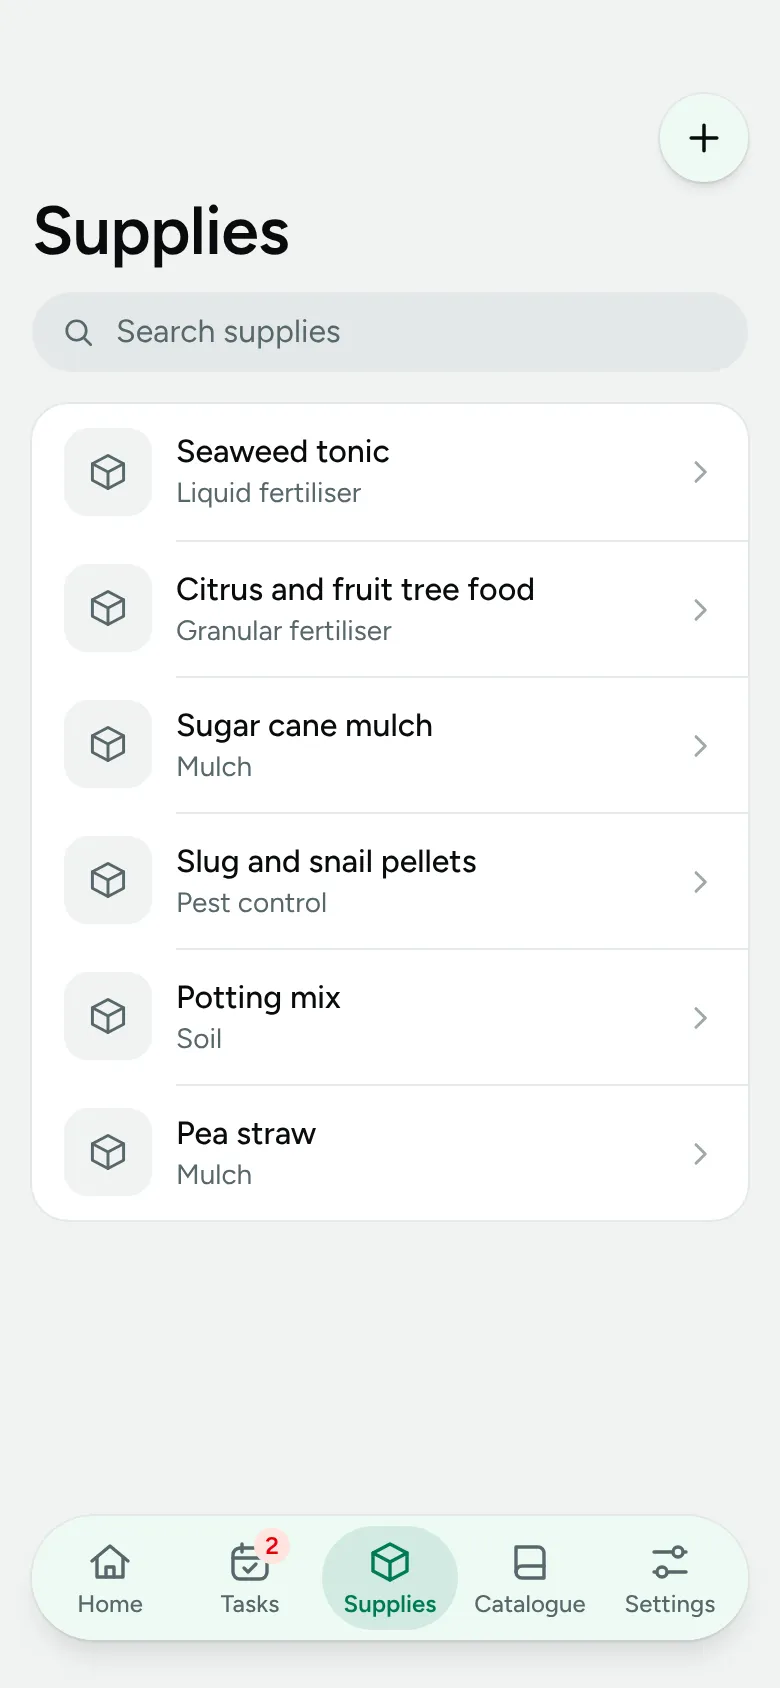This screenshot has height=1688, width=780.
Task: Expand Seaweed tonic chevron arrow
Action: click(x=700, y=472)
